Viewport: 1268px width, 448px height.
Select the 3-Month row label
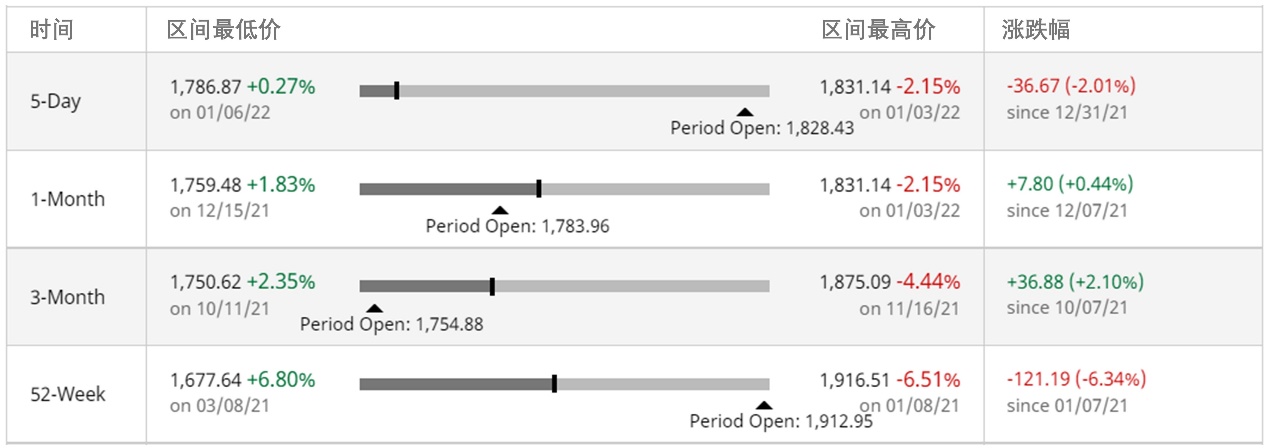click(68, 297)
